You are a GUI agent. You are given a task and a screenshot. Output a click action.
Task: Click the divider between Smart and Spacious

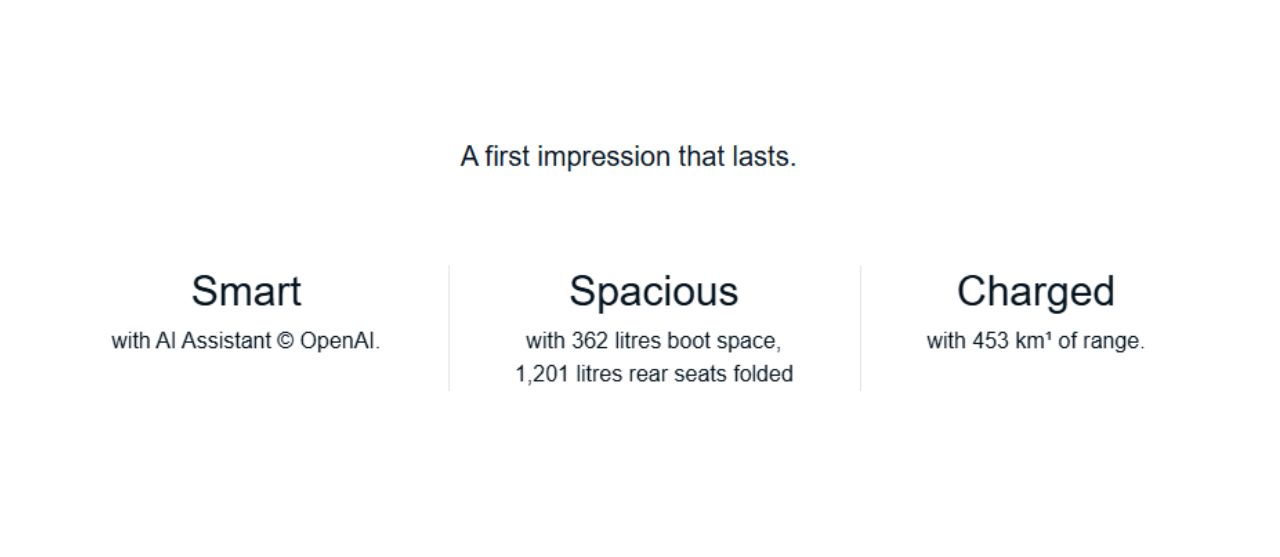coord(449,328)
